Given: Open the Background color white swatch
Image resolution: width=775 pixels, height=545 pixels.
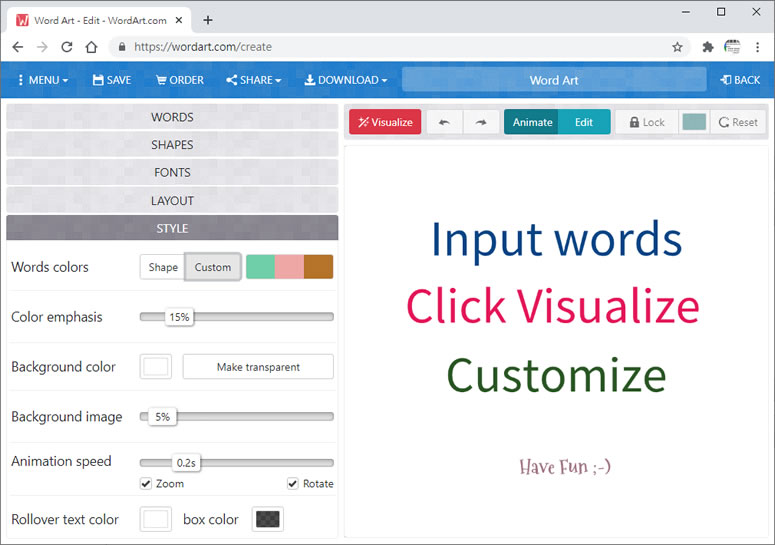Looking at the screenshot, I should (156, 367).
